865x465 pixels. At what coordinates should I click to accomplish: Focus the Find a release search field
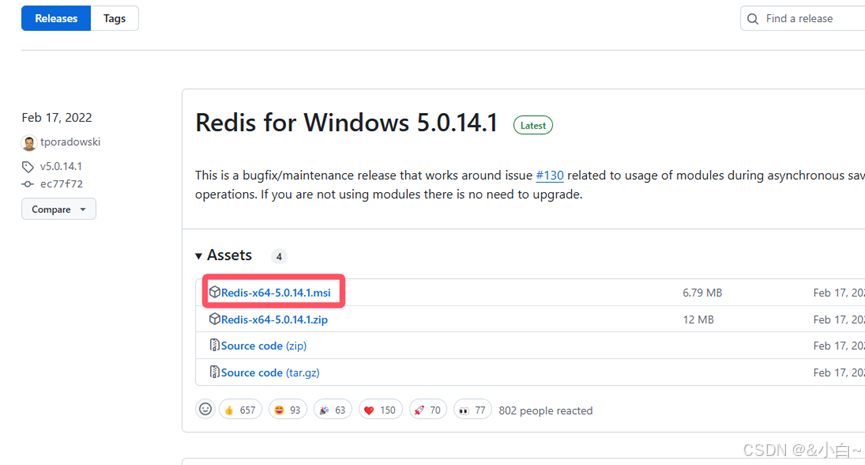pos(803,18)
